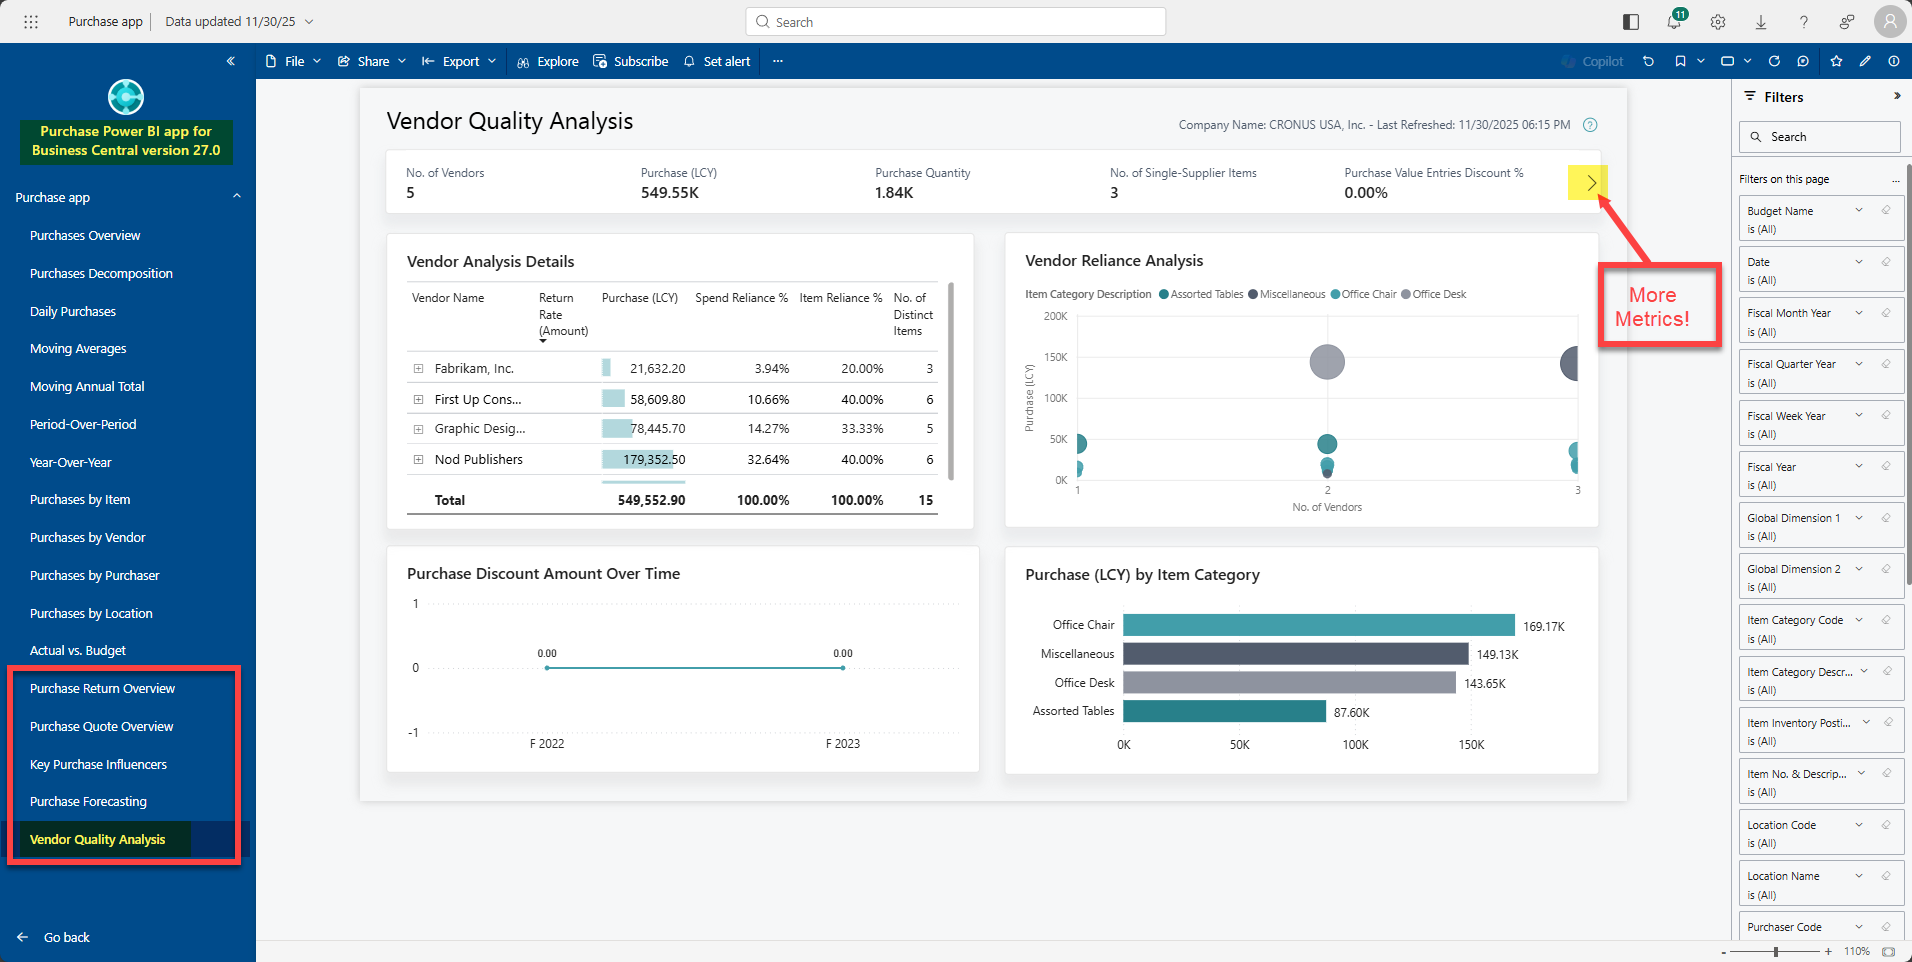Add report to favorites with star icon

pyautogui.click(x=1836, y=61)
